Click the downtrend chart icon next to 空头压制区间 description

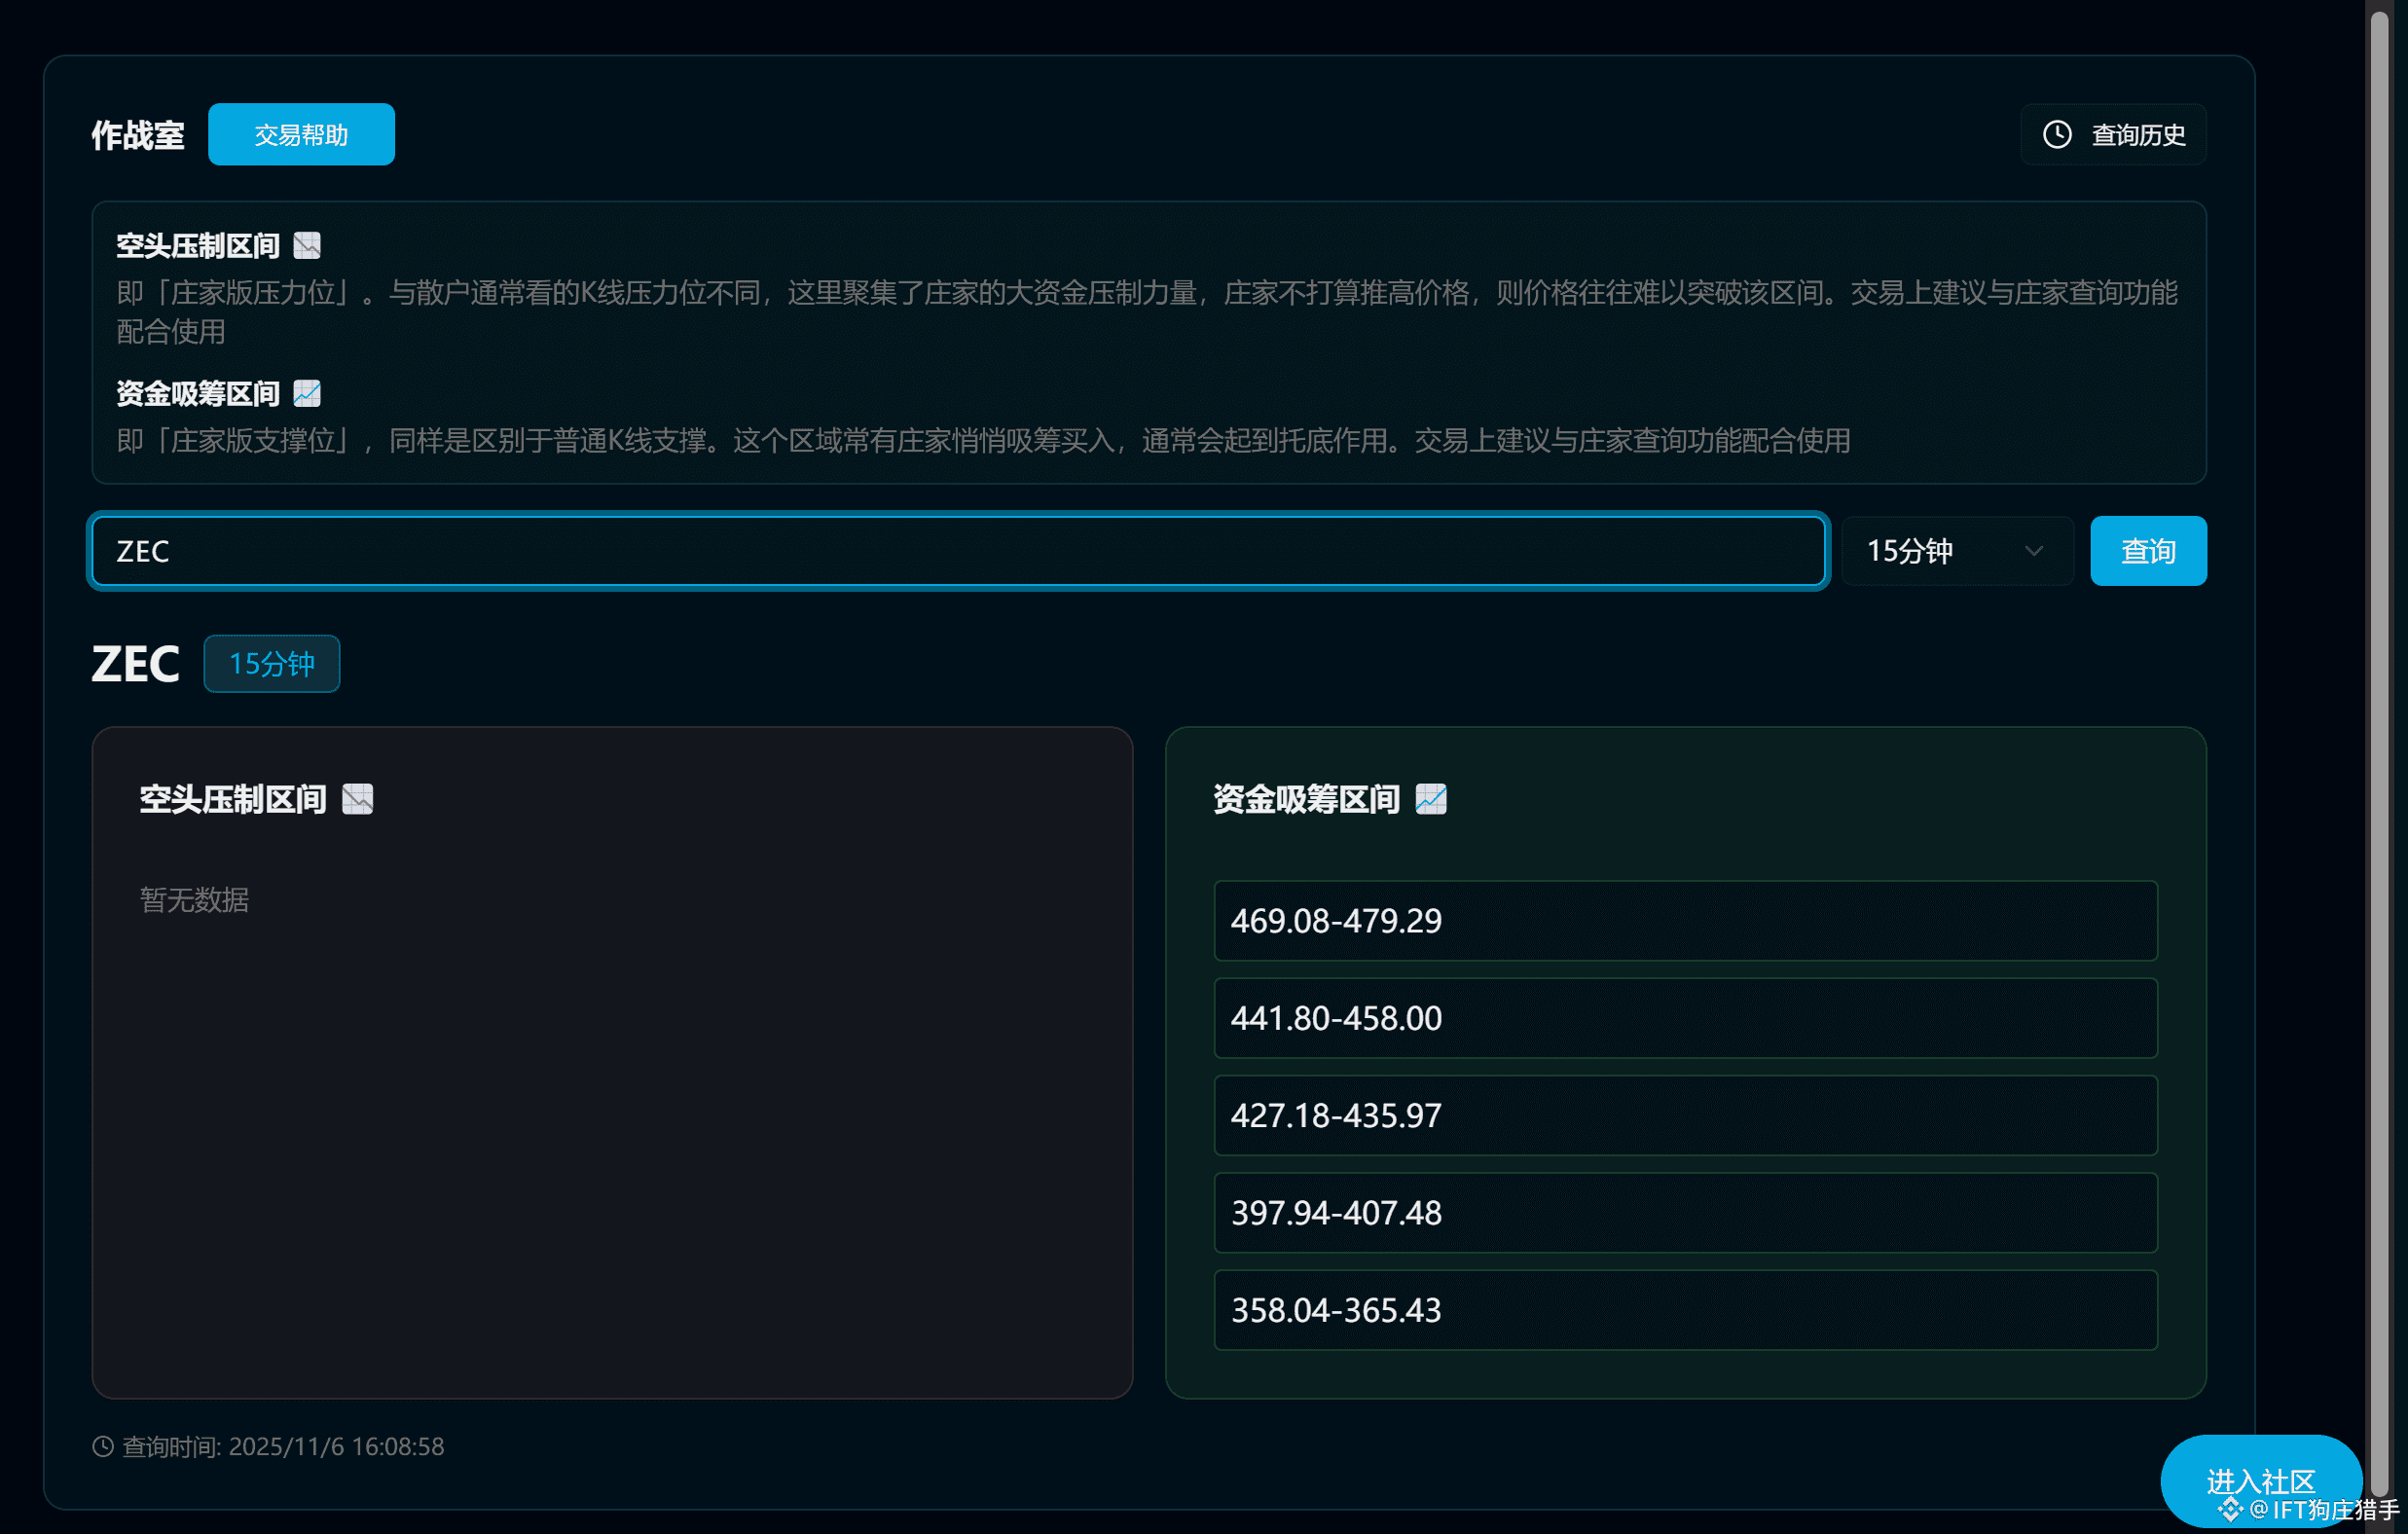pyautogui.click(x=307, y=245)
